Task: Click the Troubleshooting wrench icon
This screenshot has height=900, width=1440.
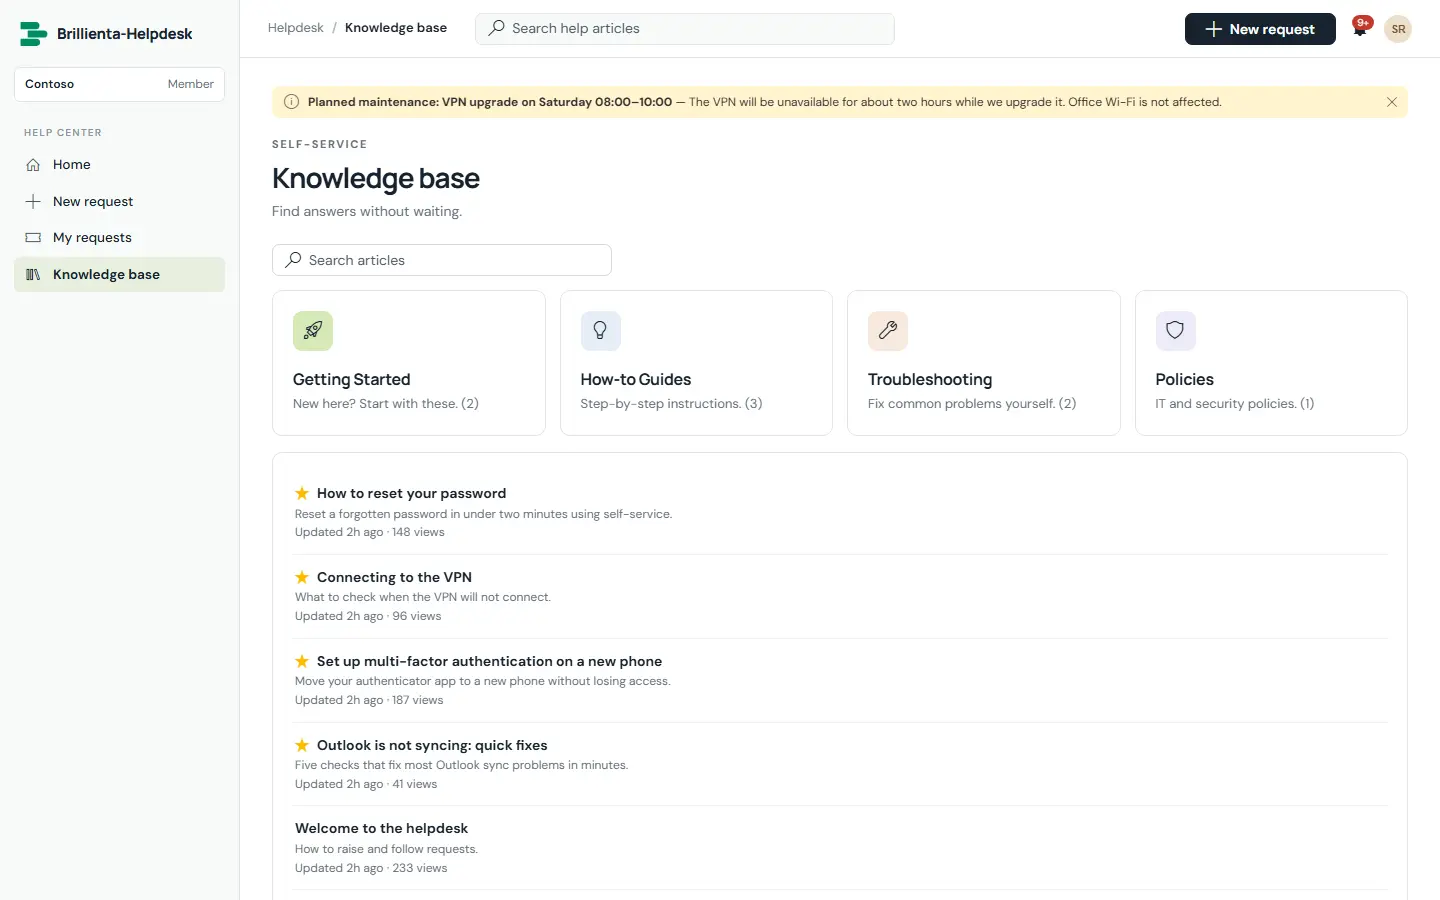Action: click(x=888, y=331)
